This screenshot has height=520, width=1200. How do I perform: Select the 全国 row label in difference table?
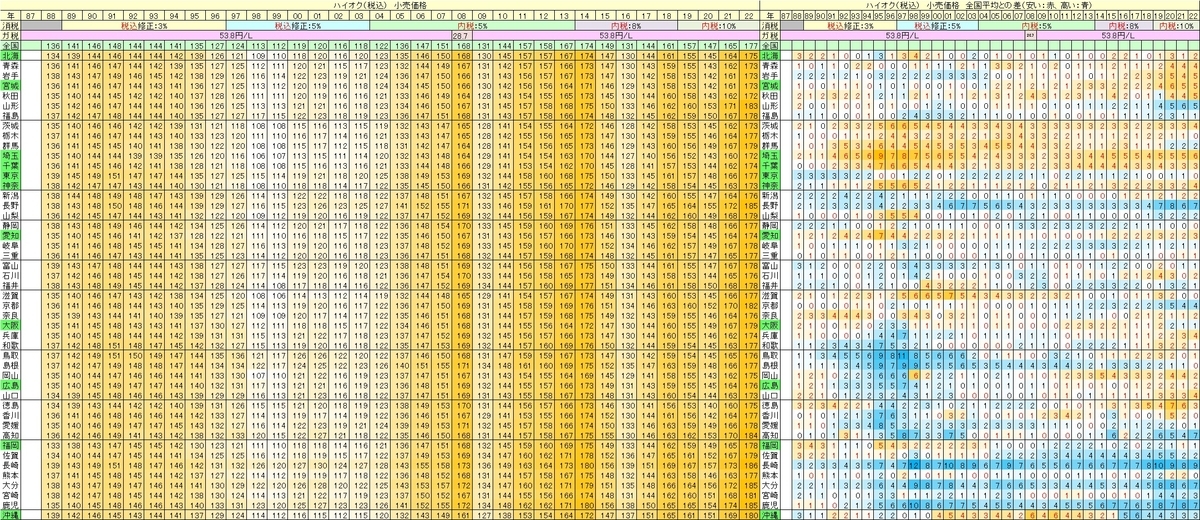[770, 45]
